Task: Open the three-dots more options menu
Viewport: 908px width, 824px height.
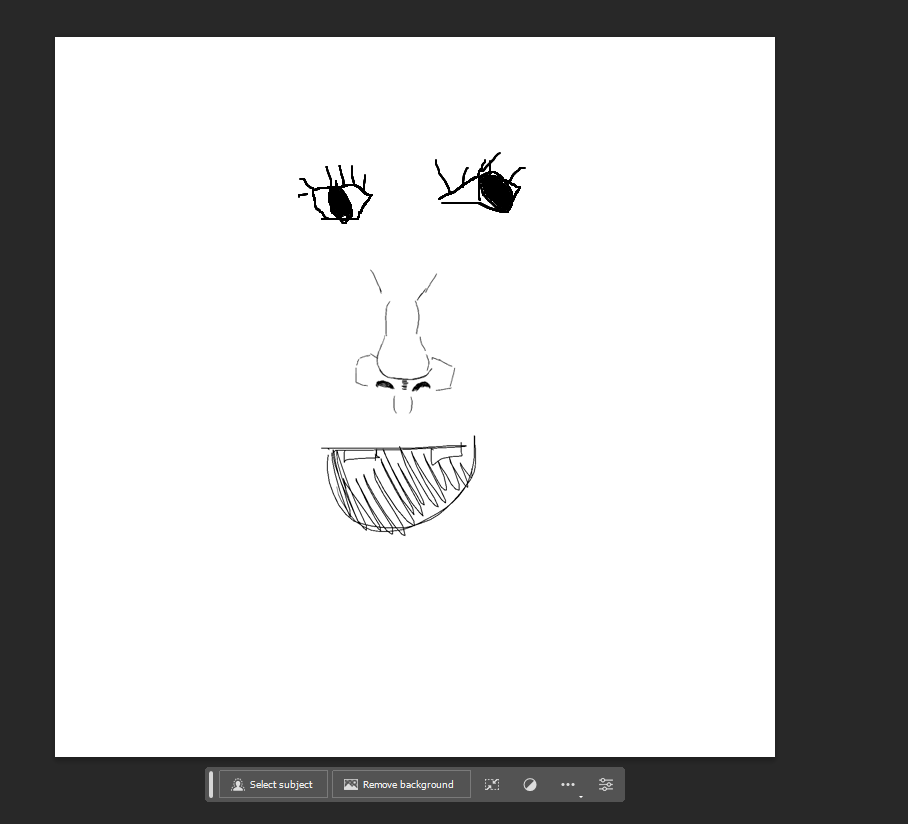Action: (568, 785)
